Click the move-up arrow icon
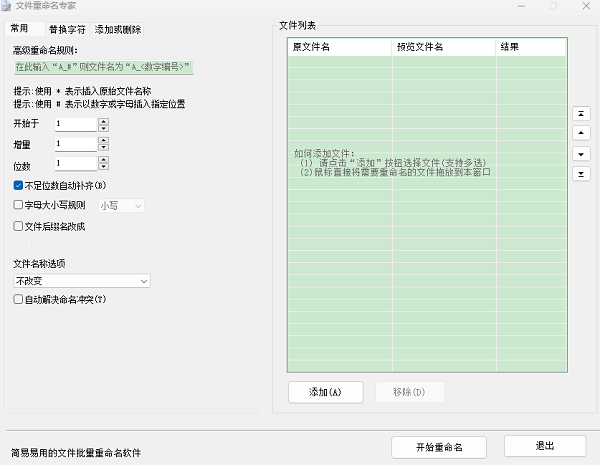This screenshot has height=465, width=600. [x=582, y=134]
